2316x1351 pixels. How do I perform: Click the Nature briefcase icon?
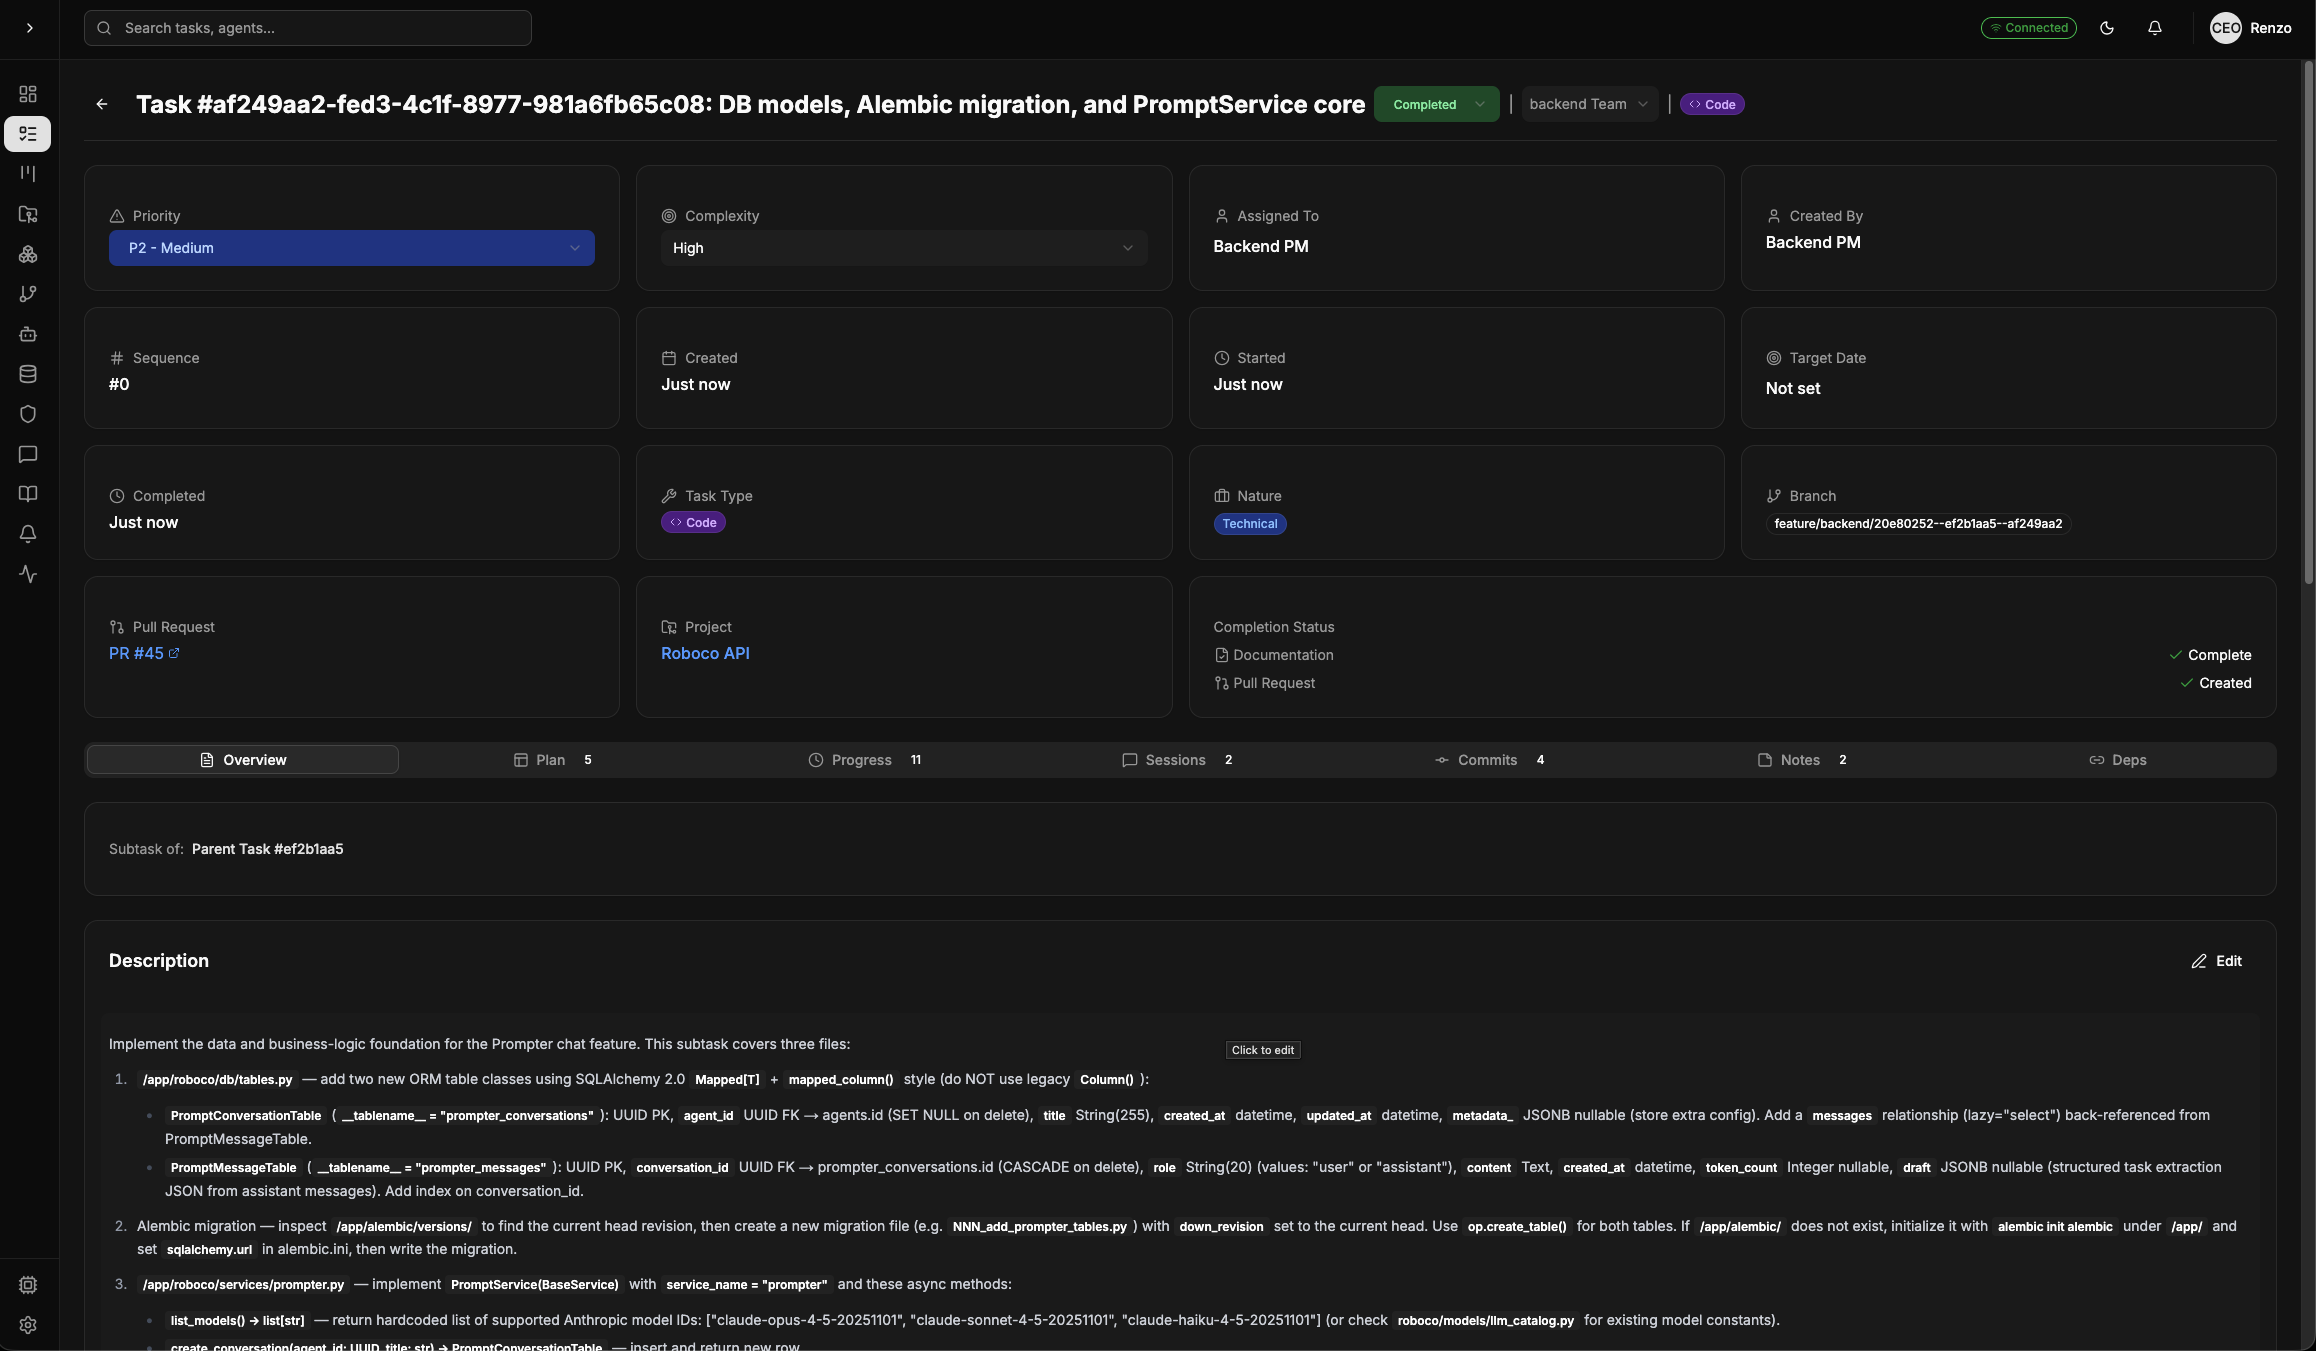point(1222,496)
